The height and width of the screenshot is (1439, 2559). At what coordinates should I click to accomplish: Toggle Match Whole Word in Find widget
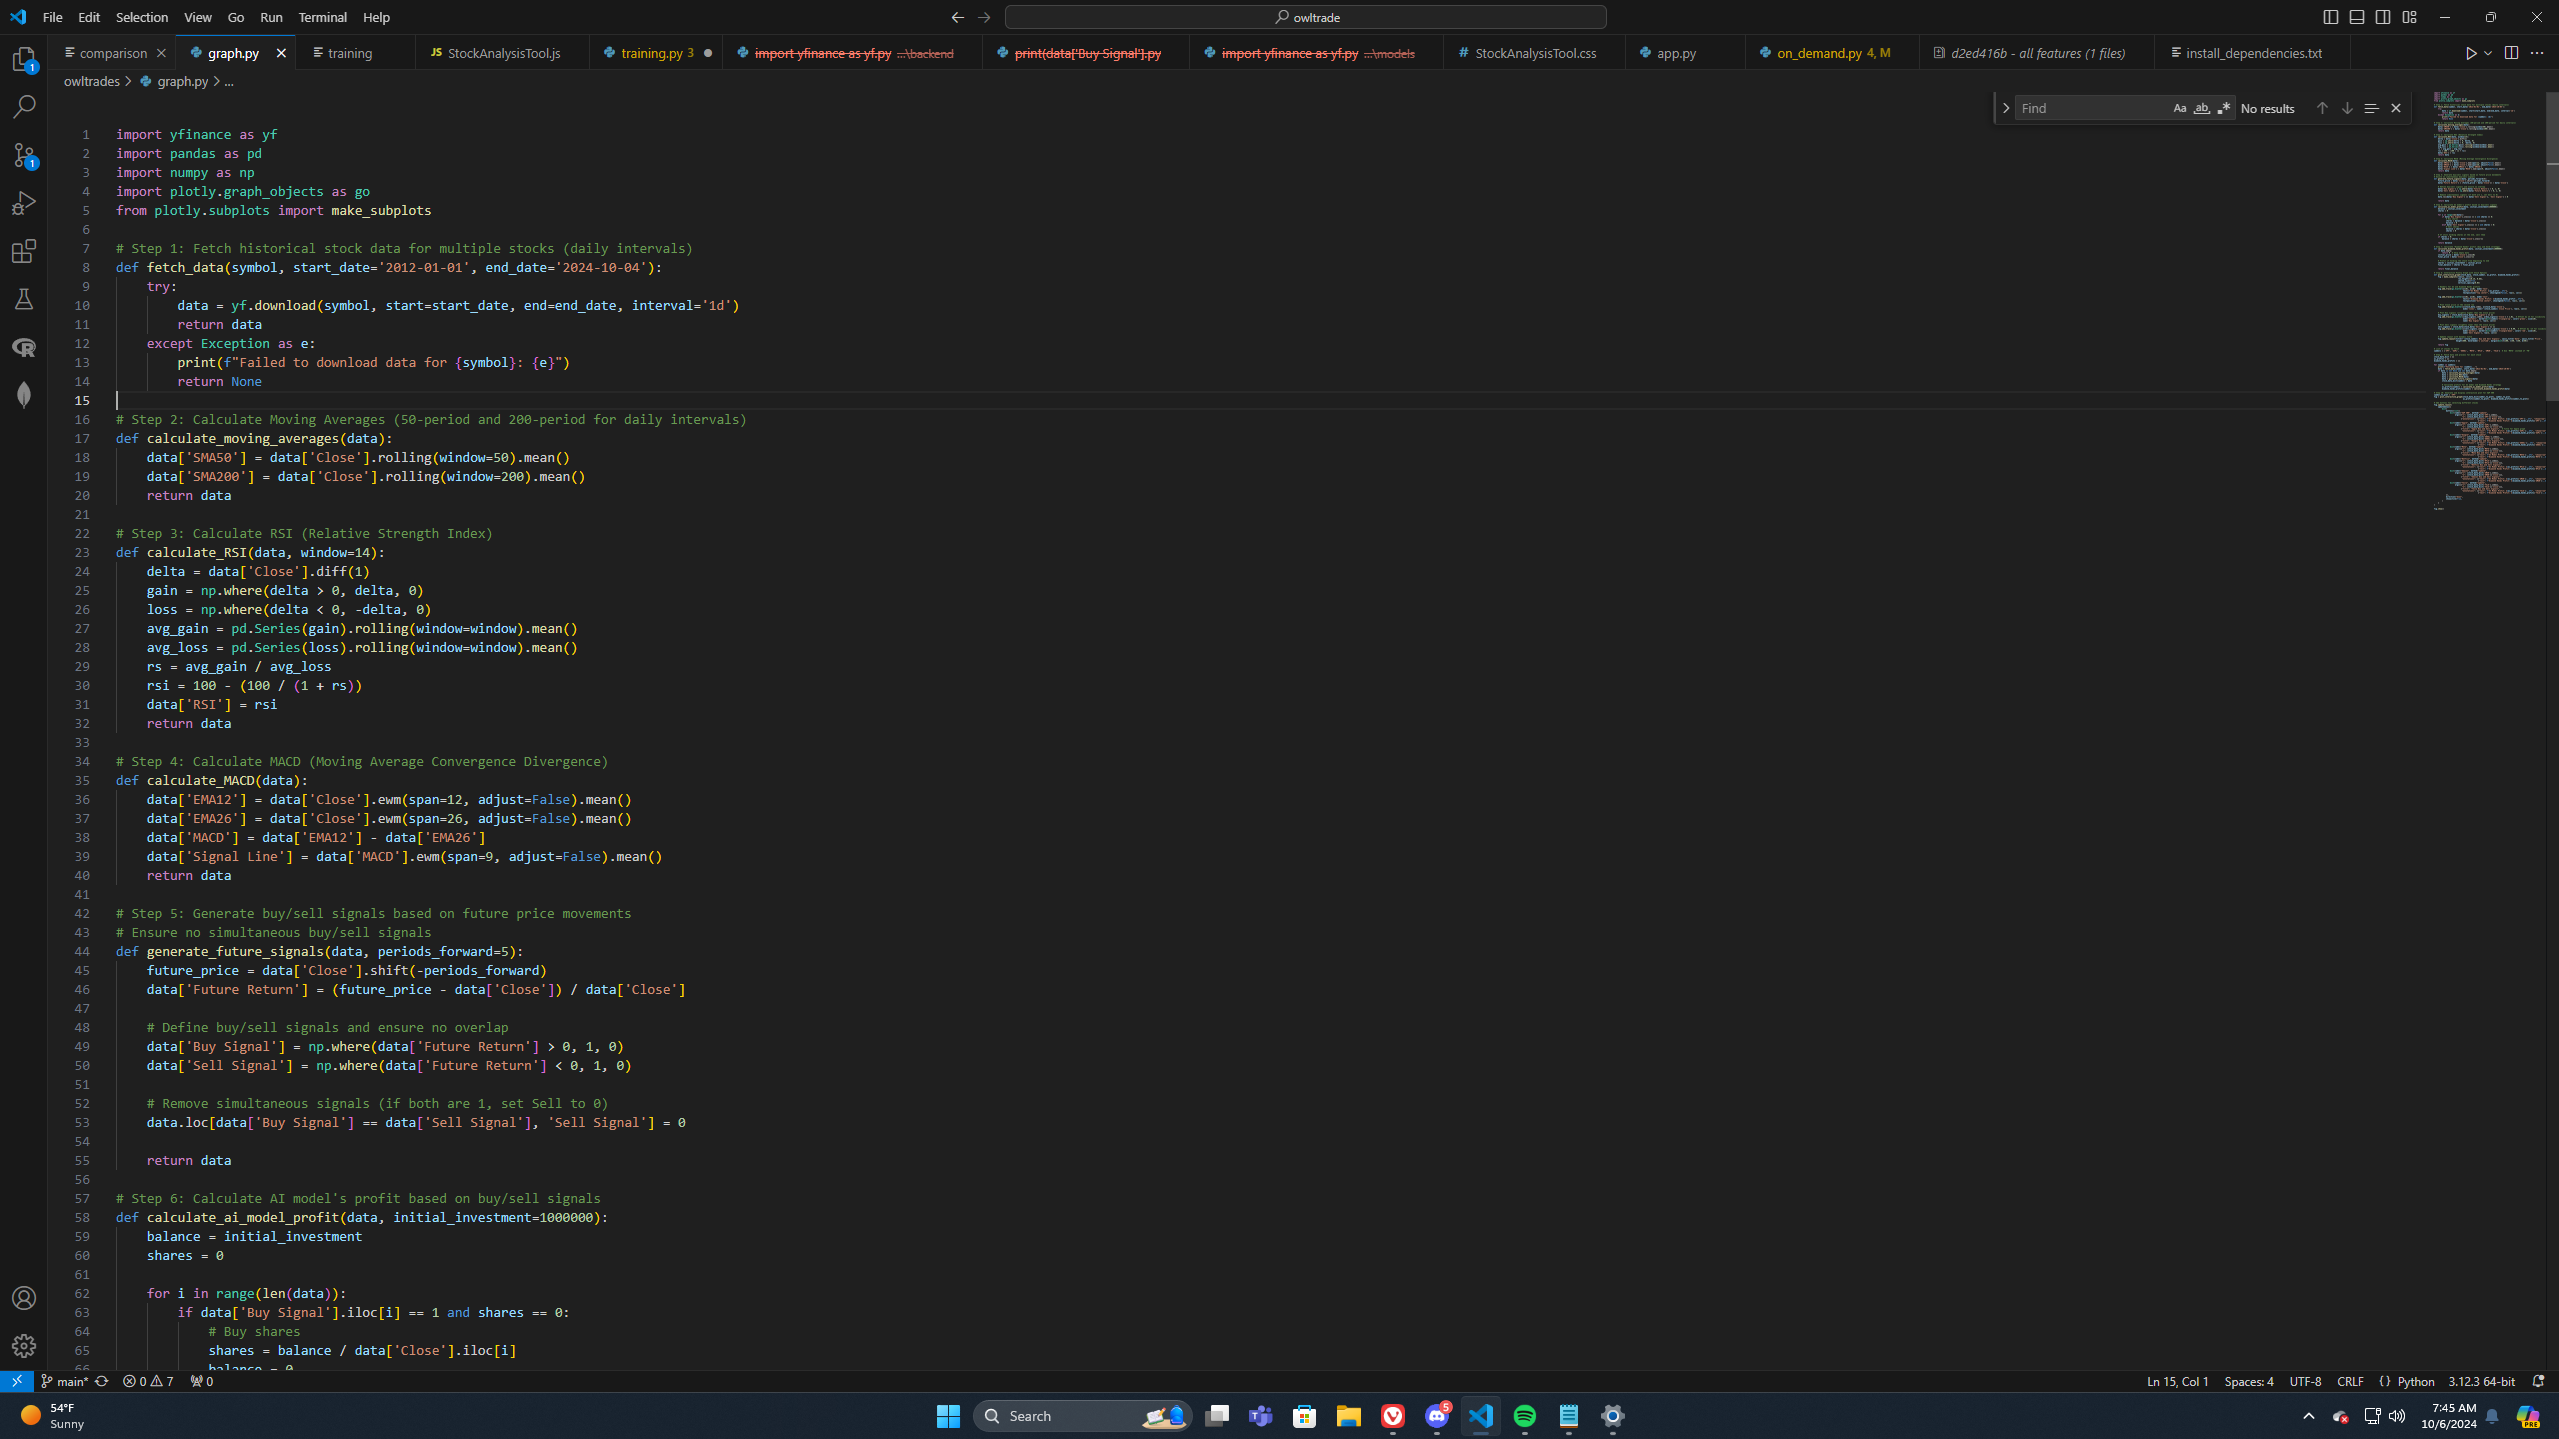(x=2202, y=108)
